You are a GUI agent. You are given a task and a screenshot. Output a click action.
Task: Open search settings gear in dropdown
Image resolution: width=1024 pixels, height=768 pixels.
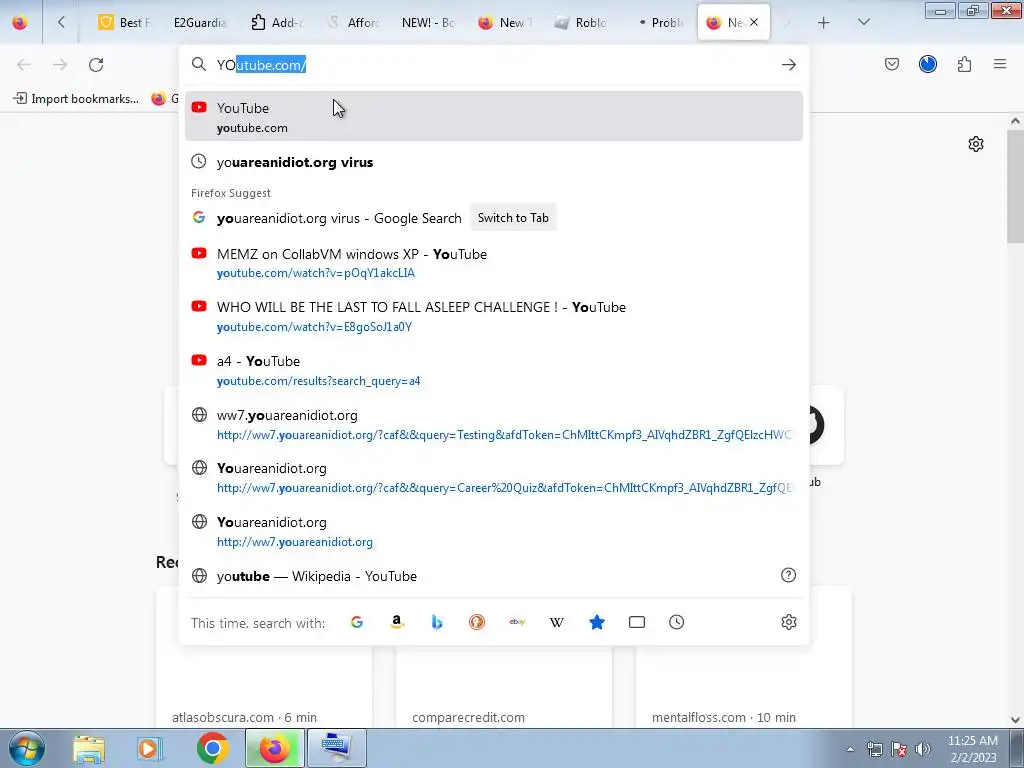click(789, 622)
